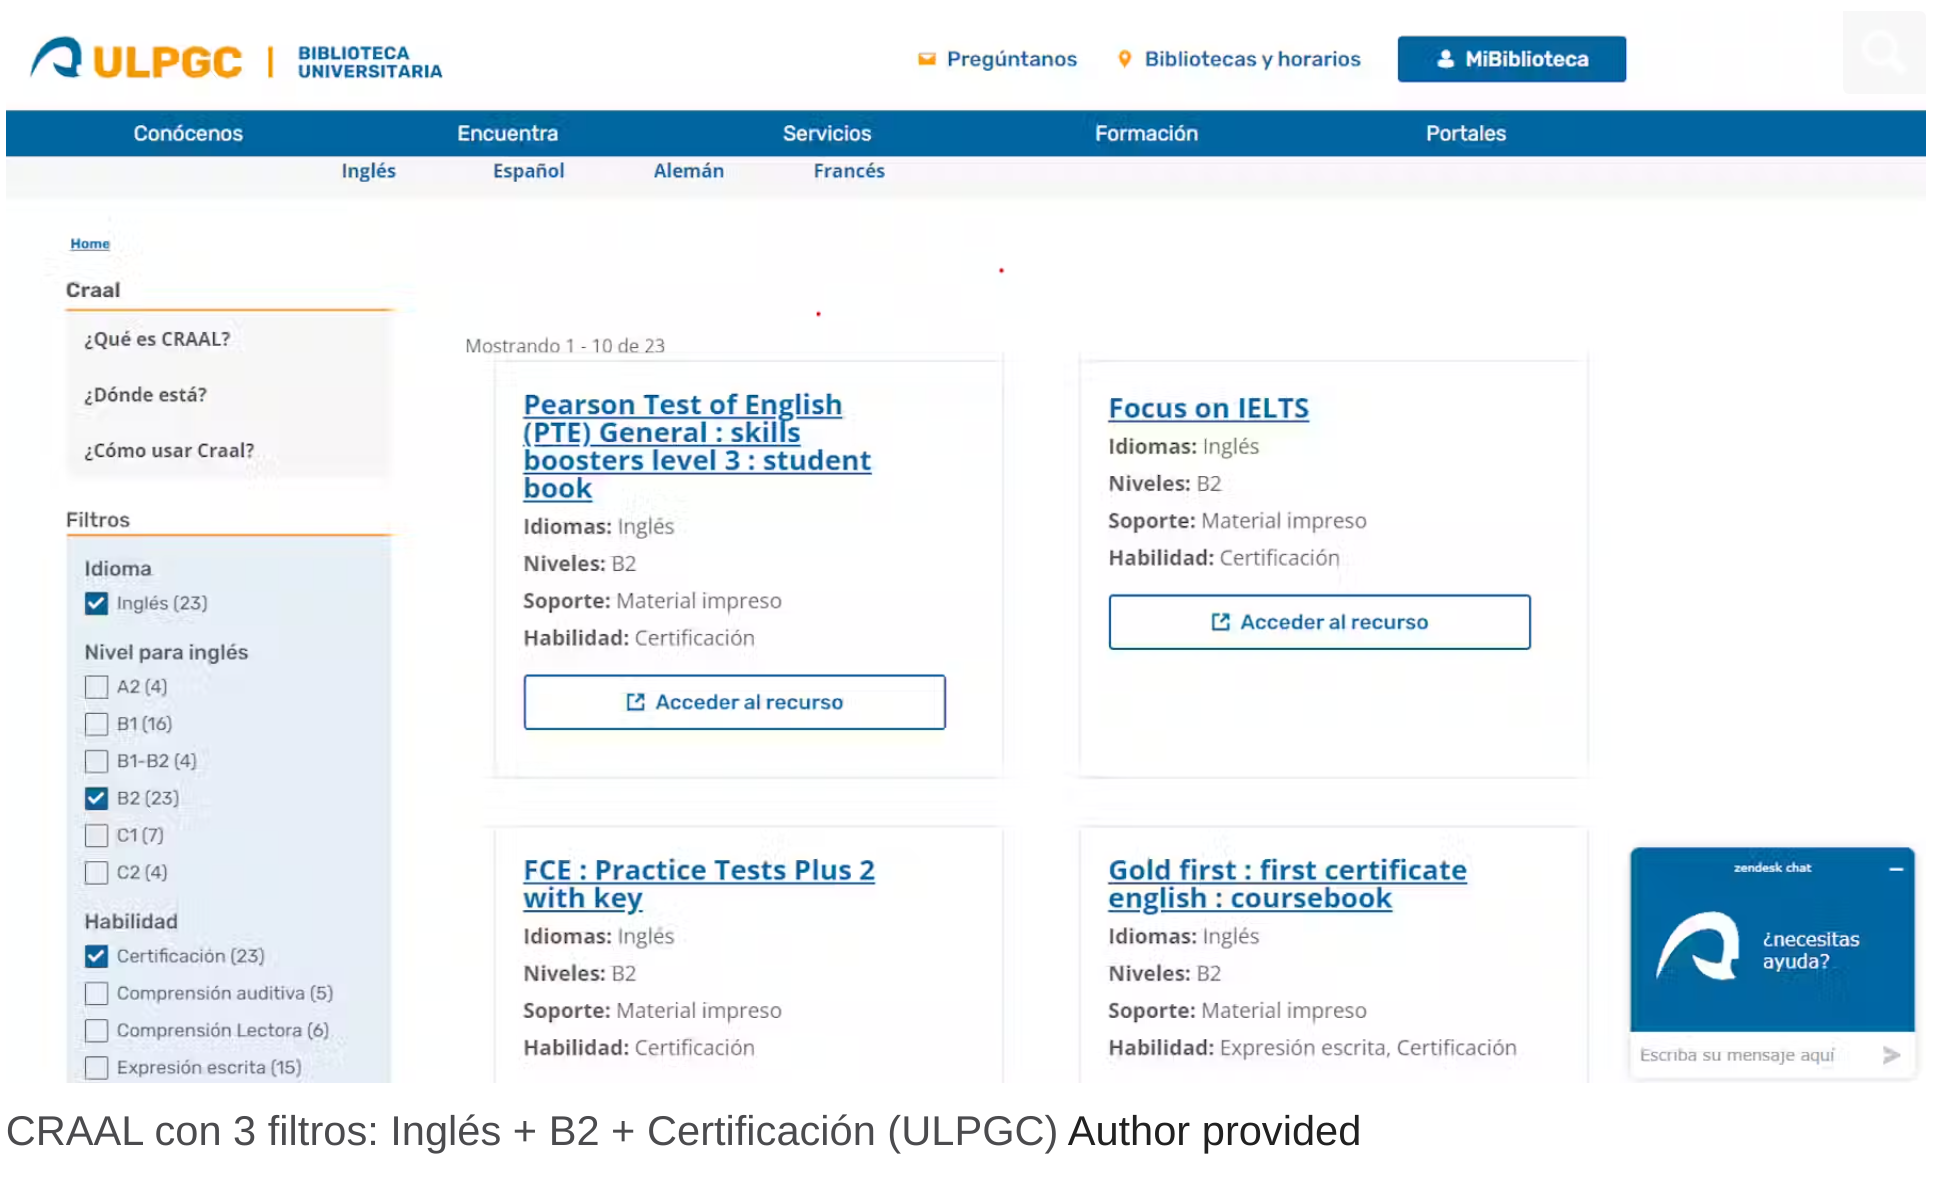The width and height of the screenshot is (1940, 1186).
Task: Uncheck the Certificación (23) filter
Action: click(x=96, y=956)
